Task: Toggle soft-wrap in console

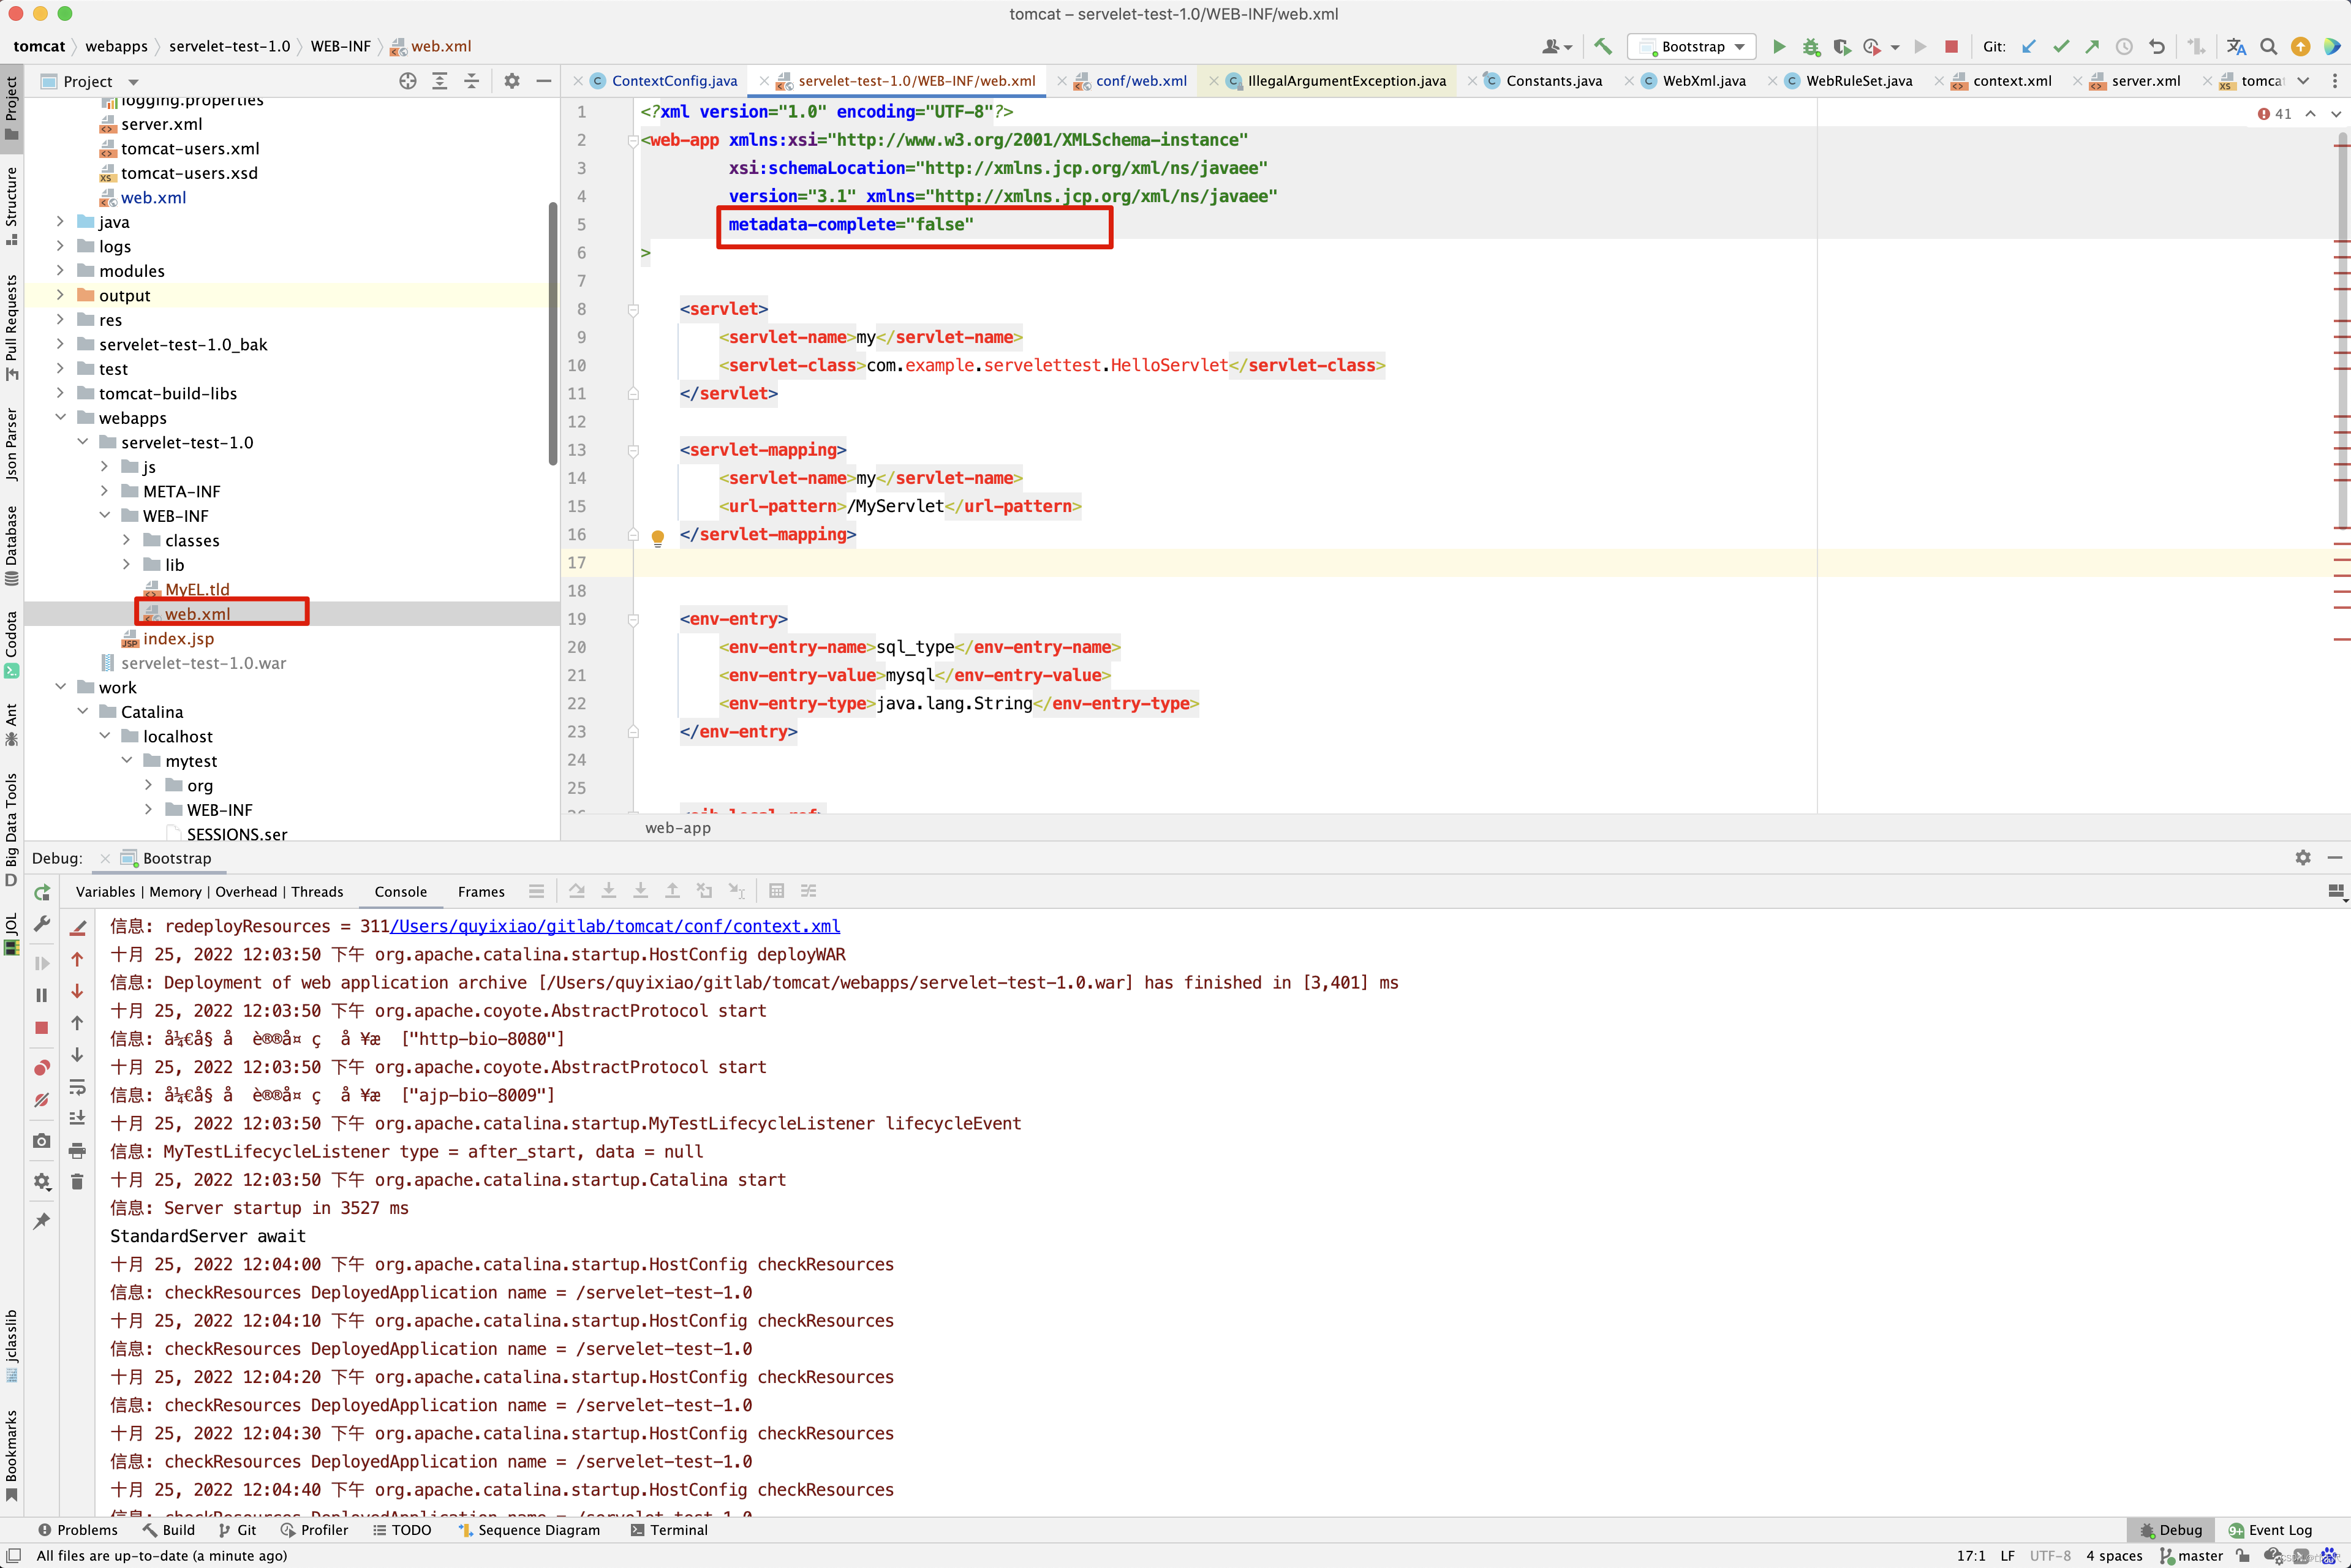Action: (x=77, y=1087)
